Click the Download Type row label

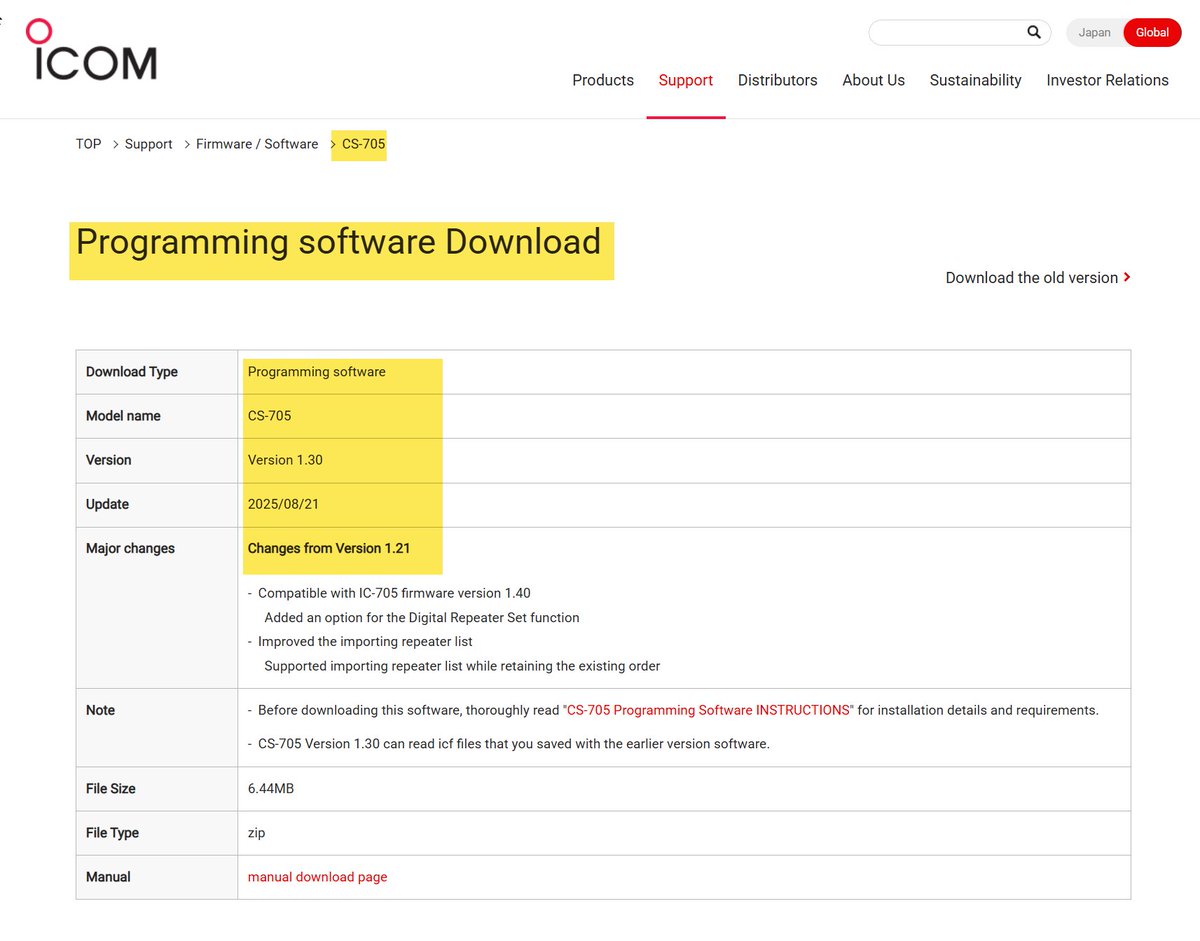pos(132,372)
